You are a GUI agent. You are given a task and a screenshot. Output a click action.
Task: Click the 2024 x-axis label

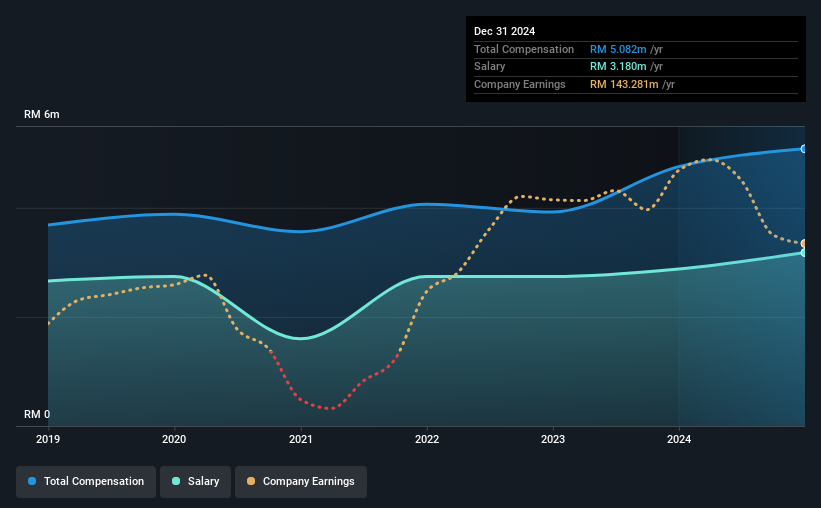(679, 439)
